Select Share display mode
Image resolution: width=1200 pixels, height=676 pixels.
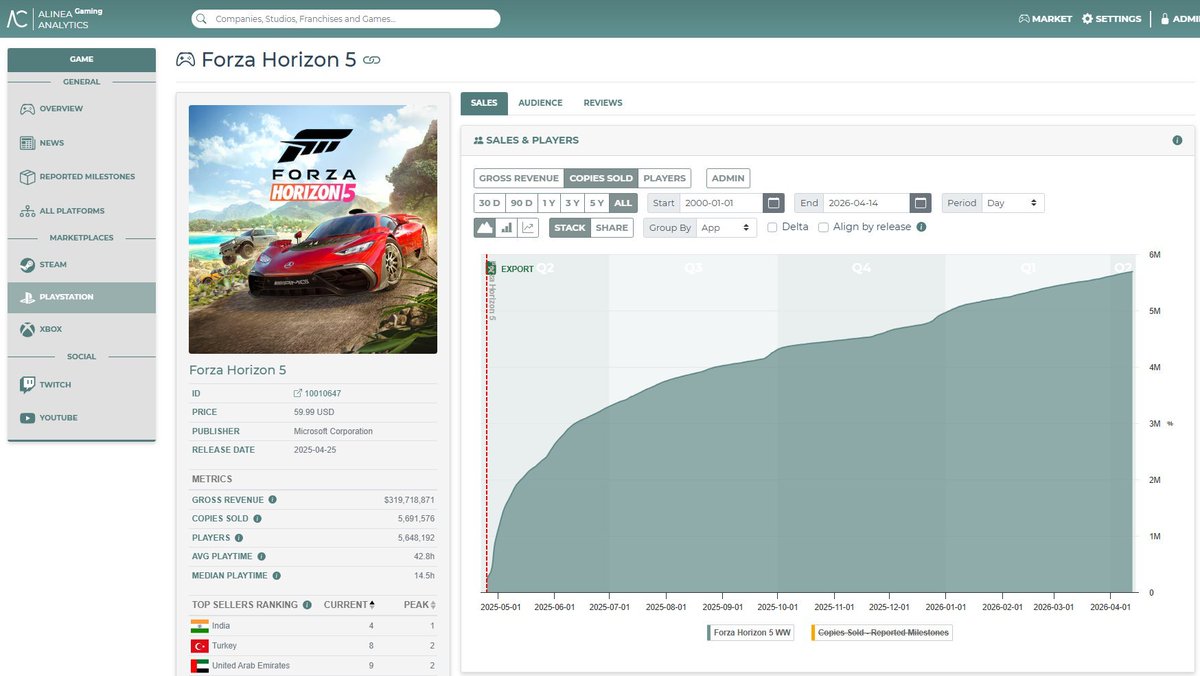click(612, 228)
